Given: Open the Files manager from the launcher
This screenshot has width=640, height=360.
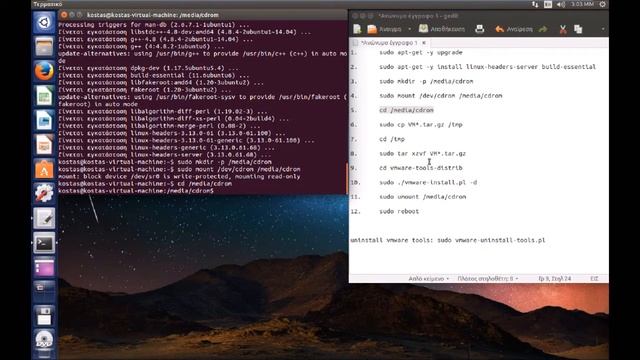Looking at the screenshot, I should 44,46.
